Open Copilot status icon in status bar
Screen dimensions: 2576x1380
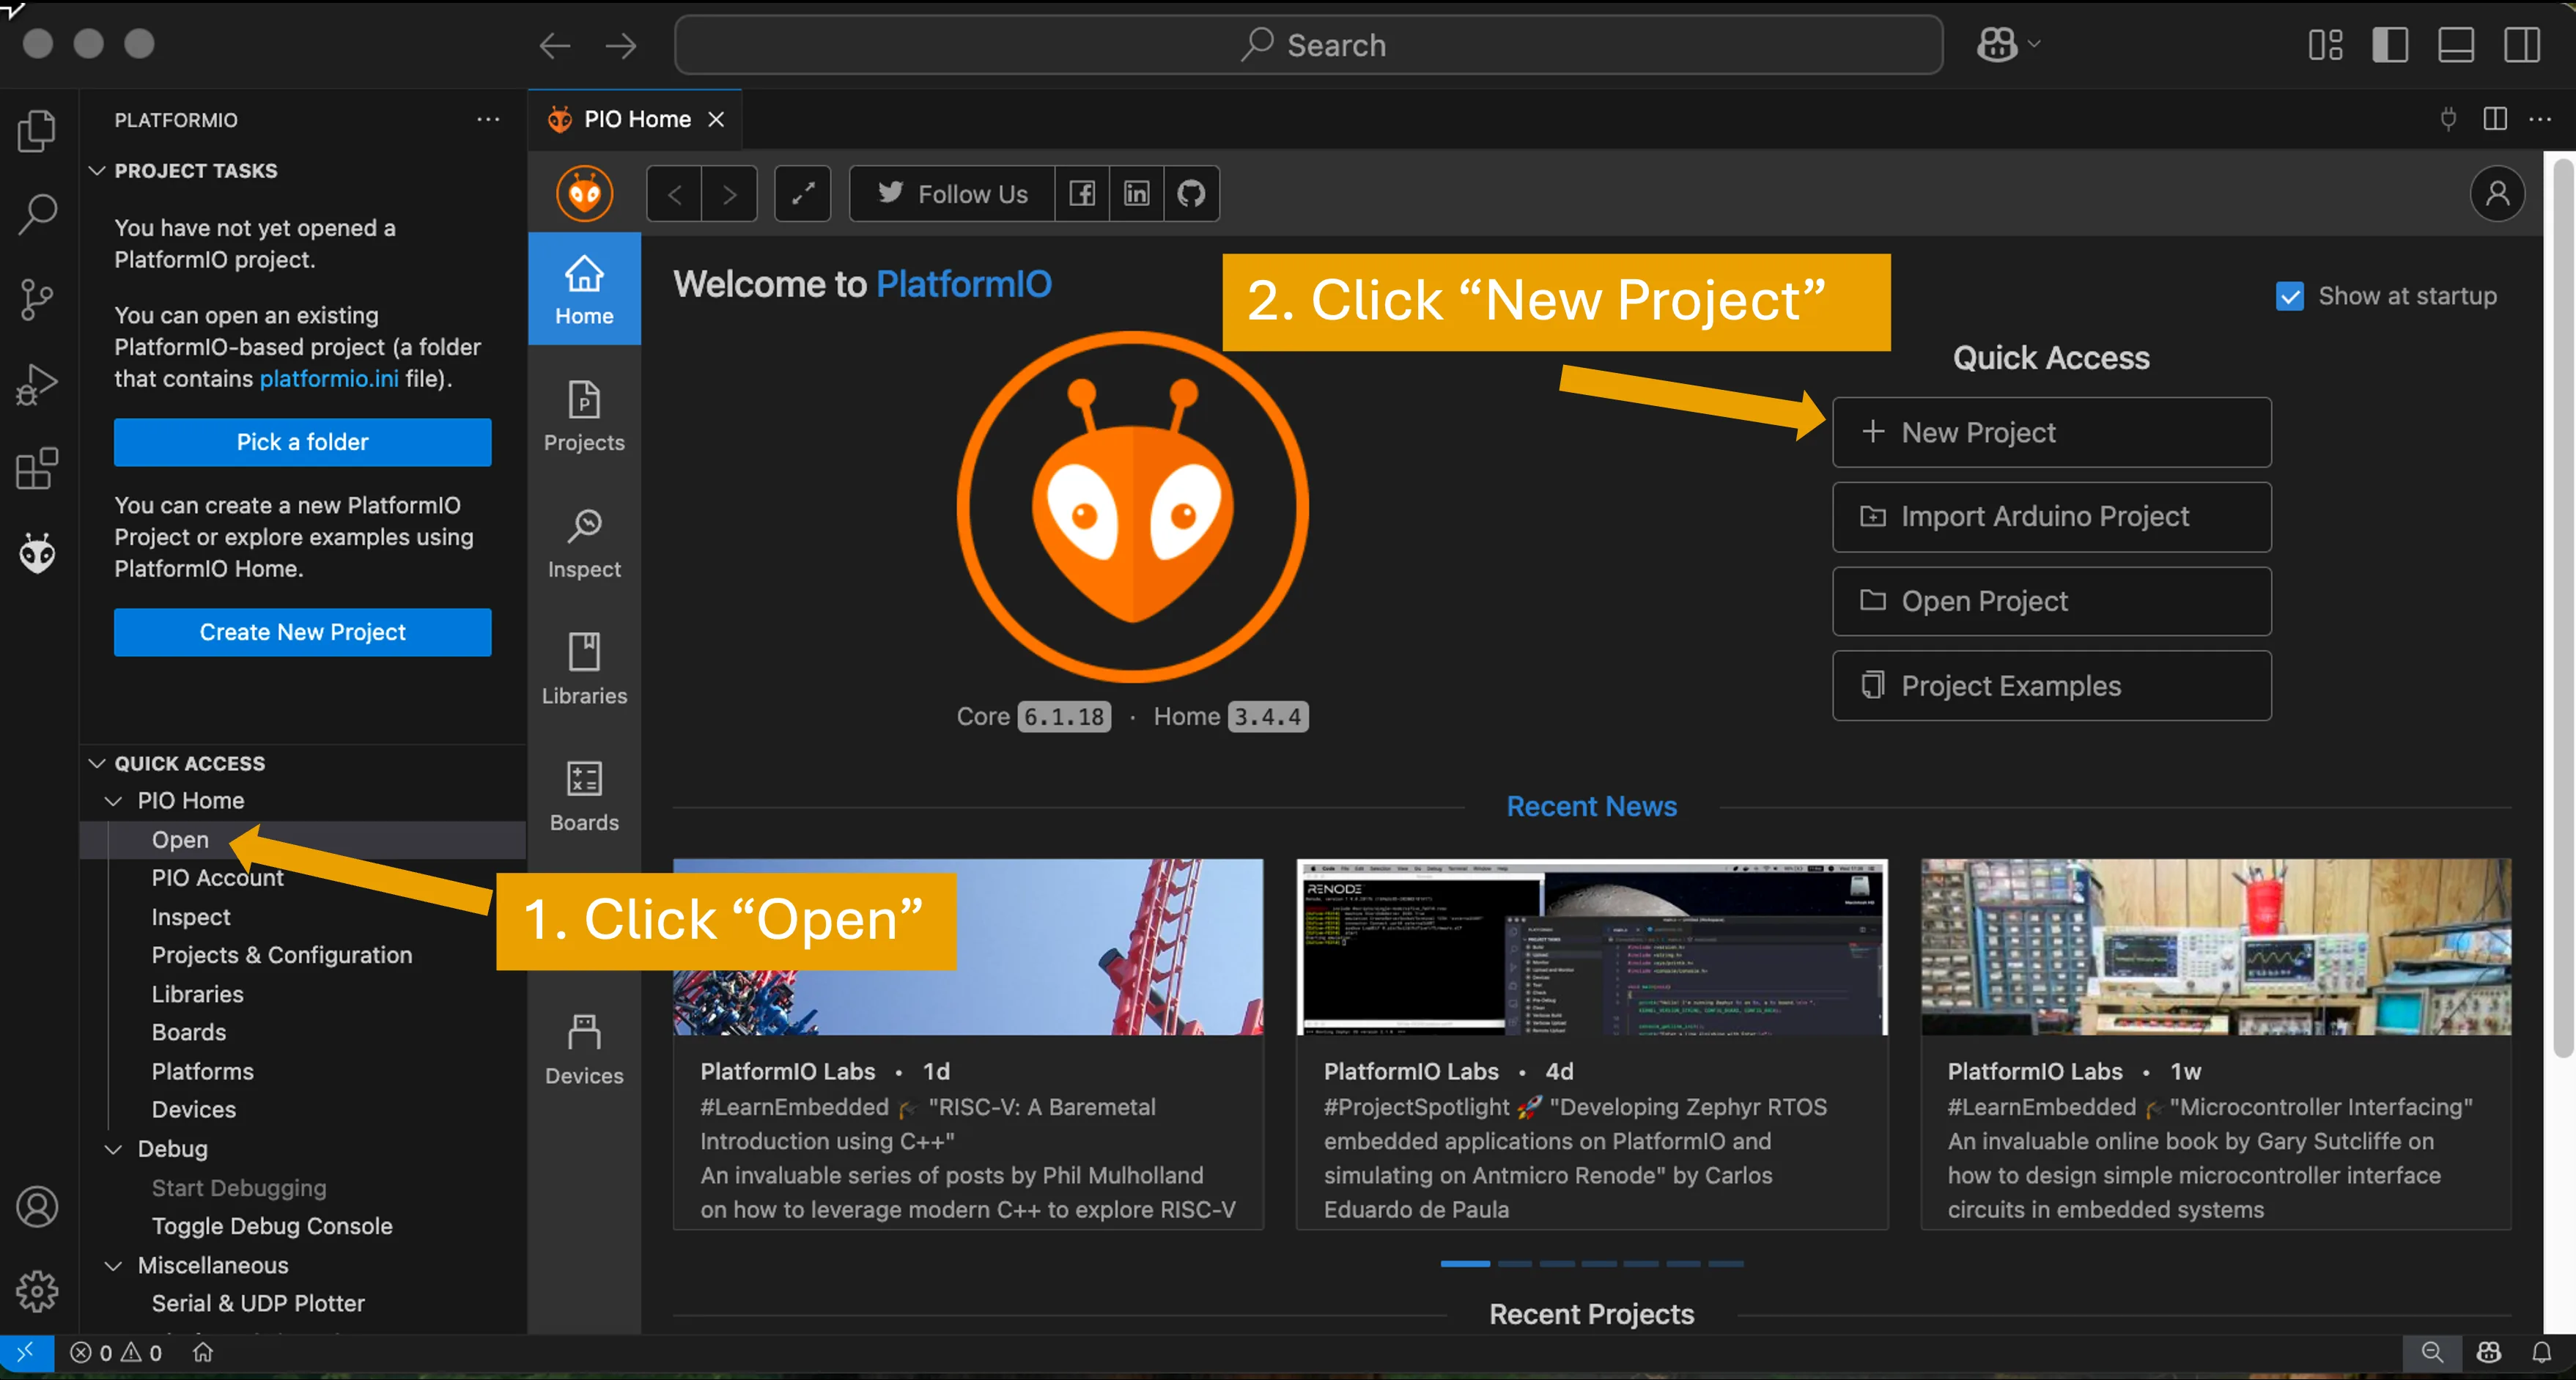pos(2489,1353)
